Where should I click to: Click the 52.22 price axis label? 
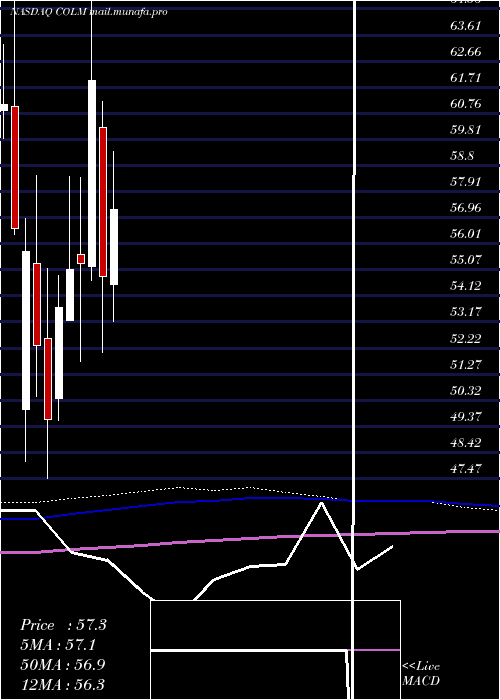[x=466, y=338]
